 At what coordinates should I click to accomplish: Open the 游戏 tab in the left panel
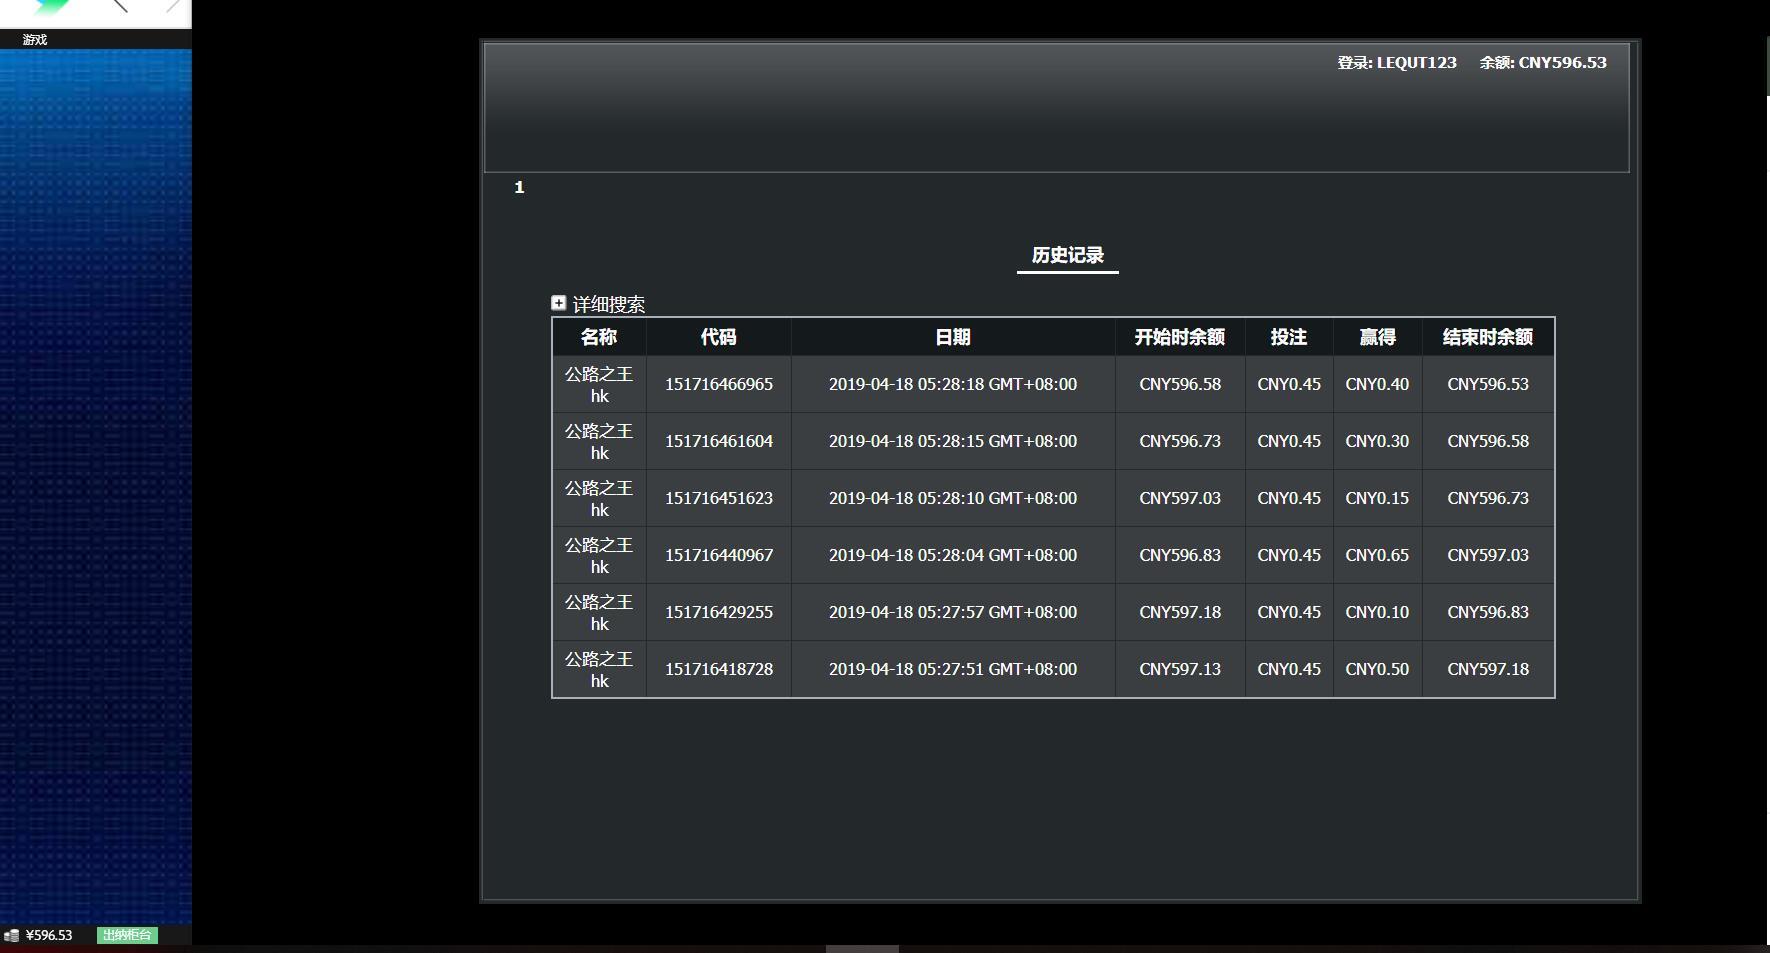point(35,40)
